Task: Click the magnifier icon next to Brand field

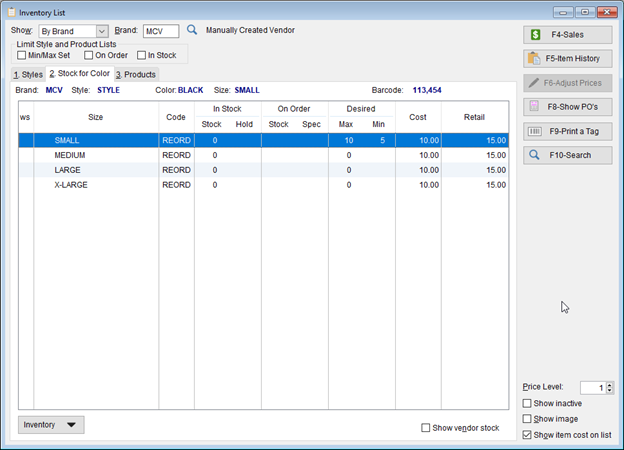Action: 192,31
